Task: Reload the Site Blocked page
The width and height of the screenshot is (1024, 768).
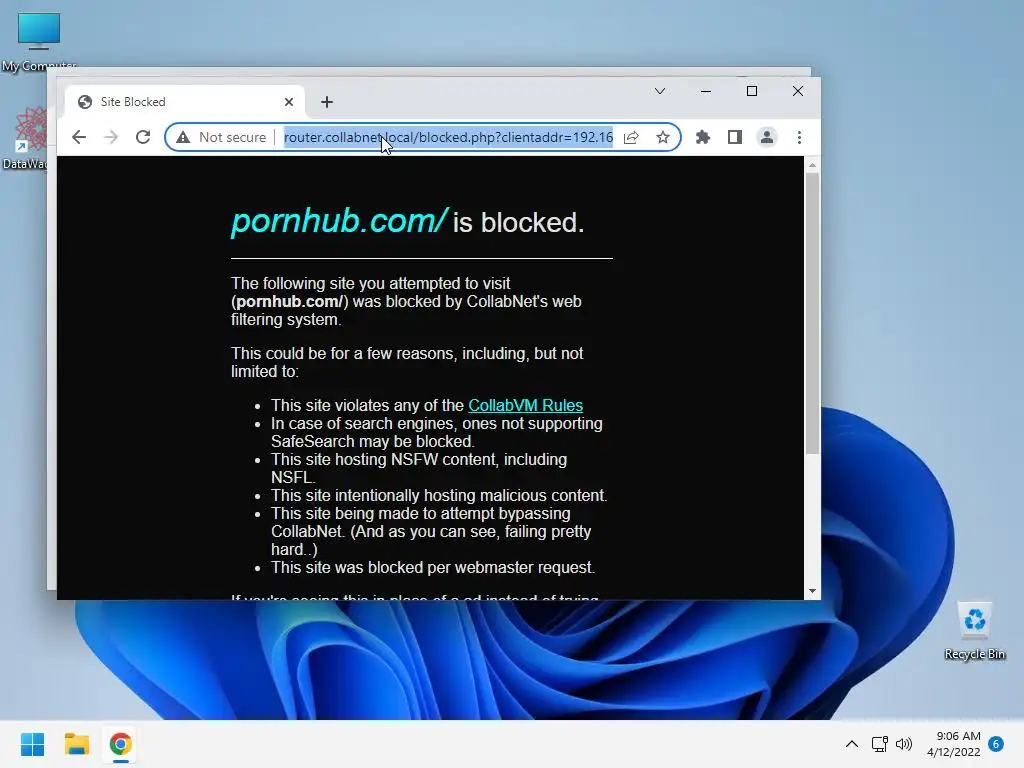Action: pyautogui.click(x=143, y=137)
